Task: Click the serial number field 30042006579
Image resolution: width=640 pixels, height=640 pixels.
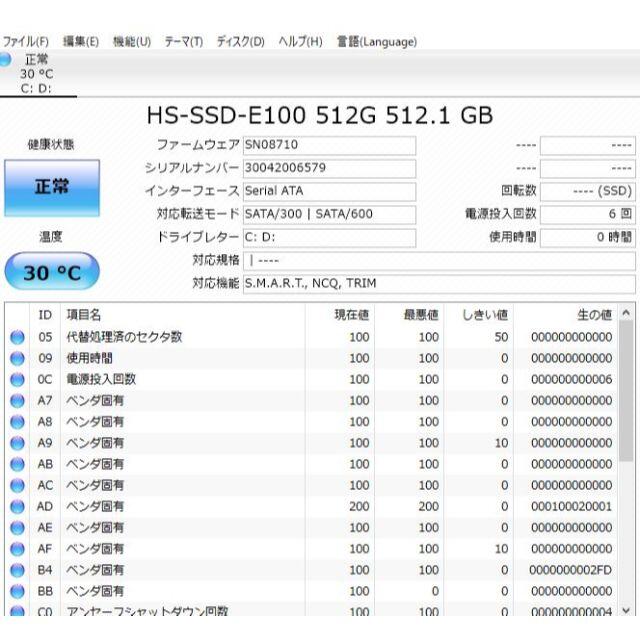Action: pos(329,169)
